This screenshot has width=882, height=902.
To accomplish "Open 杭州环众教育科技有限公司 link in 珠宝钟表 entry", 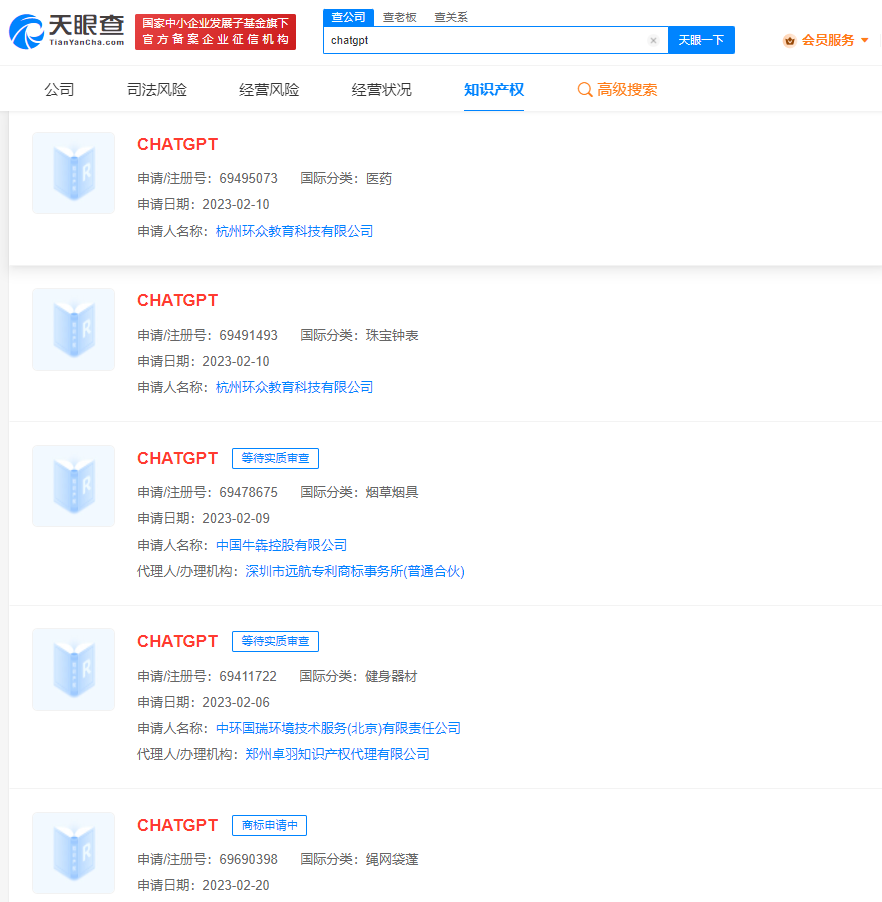I will [295, 387].
